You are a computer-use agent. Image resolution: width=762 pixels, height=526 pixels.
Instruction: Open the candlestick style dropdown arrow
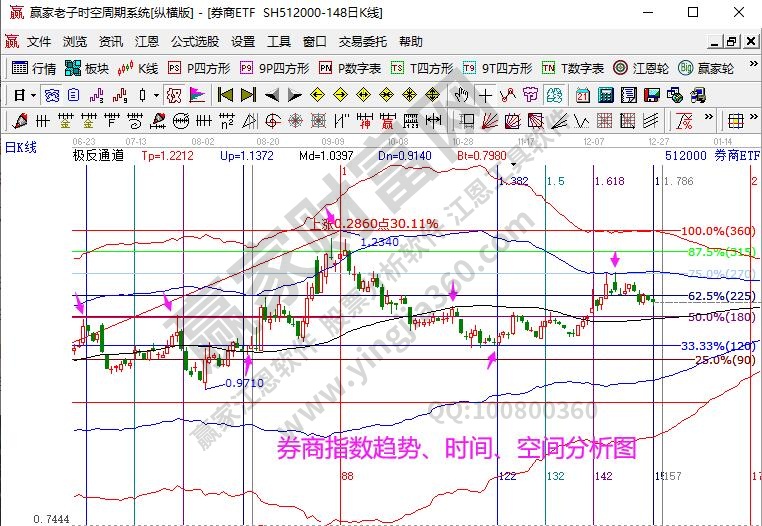coord(156,95)
